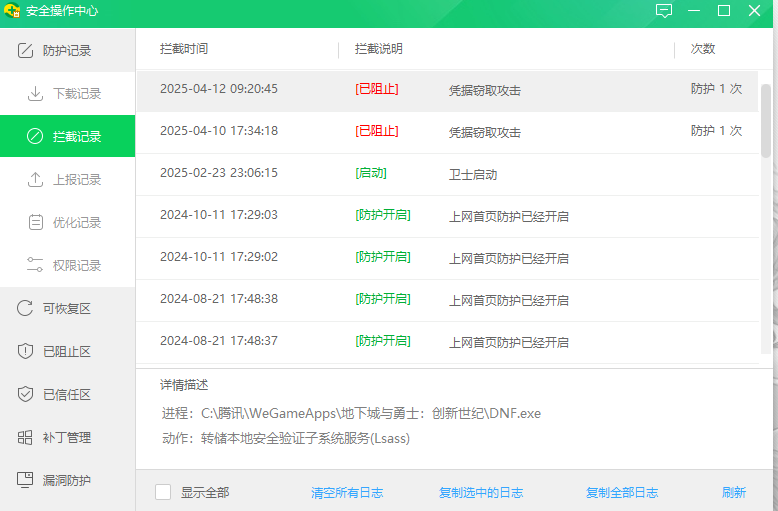This screenshot has height=511, width=778.
Task: Click the 可恢复区 refresh icon
Action: point(26,308)
